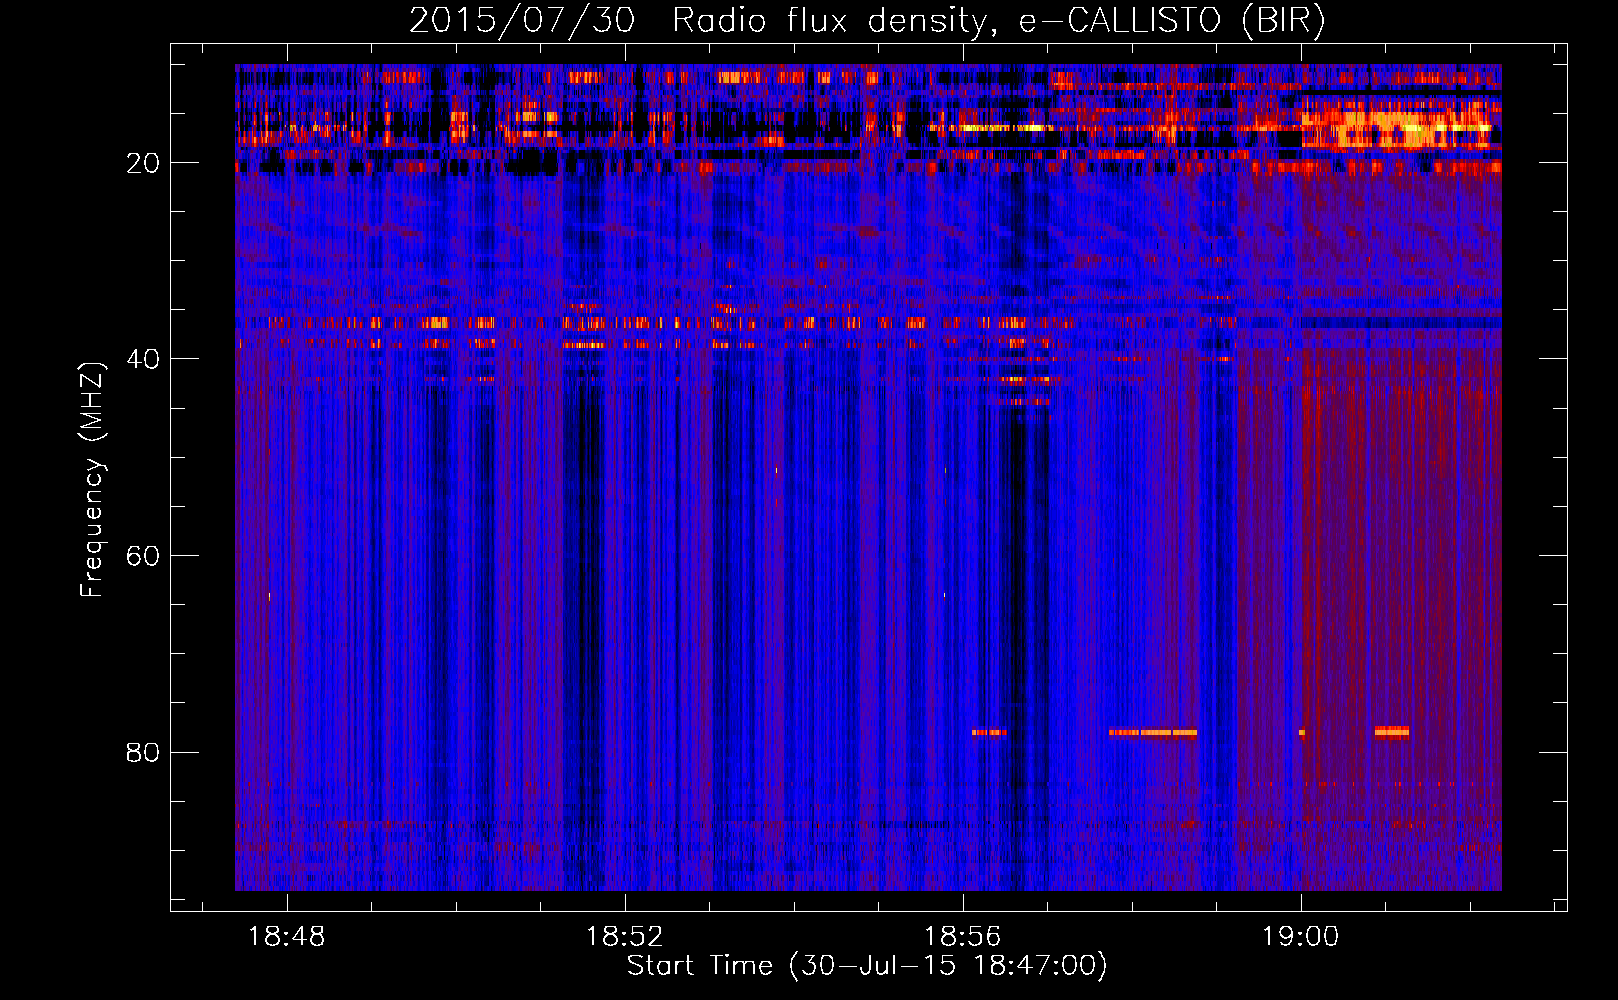
Task: Click the 40 MHz frequency tick label
Action: pyautogui.click(x=144, y=359)
